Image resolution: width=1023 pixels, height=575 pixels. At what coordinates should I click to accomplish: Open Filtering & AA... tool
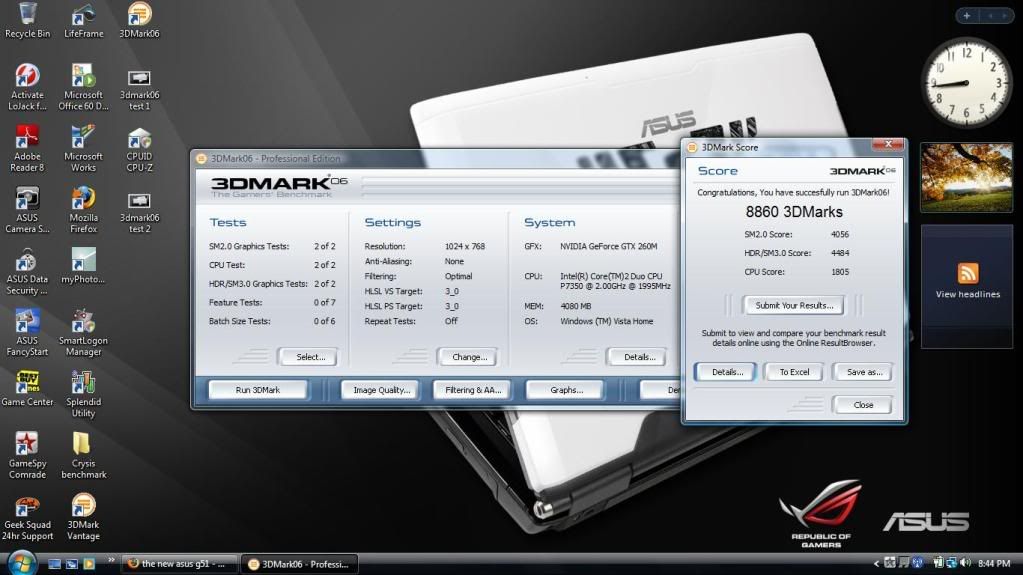(x=473, y=390)
